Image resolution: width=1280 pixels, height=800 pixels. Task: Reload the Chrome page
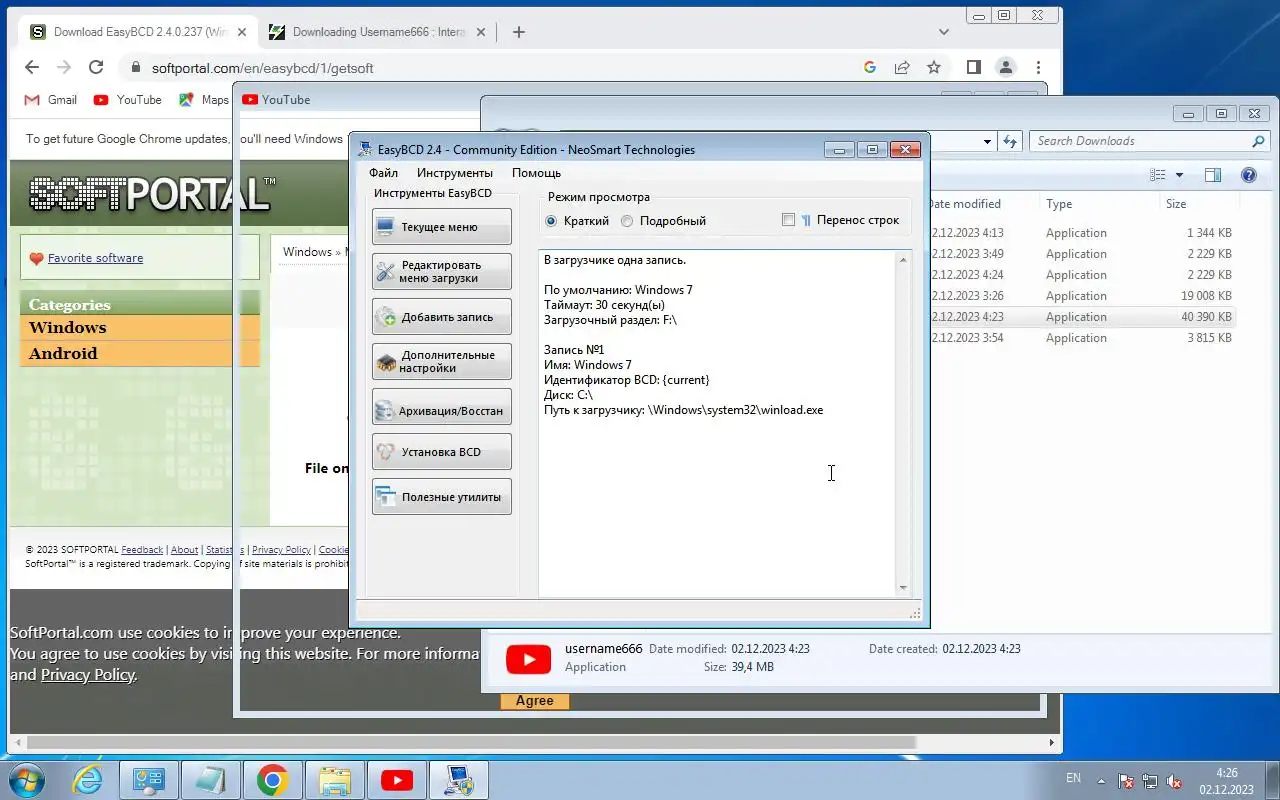(96, 68)
